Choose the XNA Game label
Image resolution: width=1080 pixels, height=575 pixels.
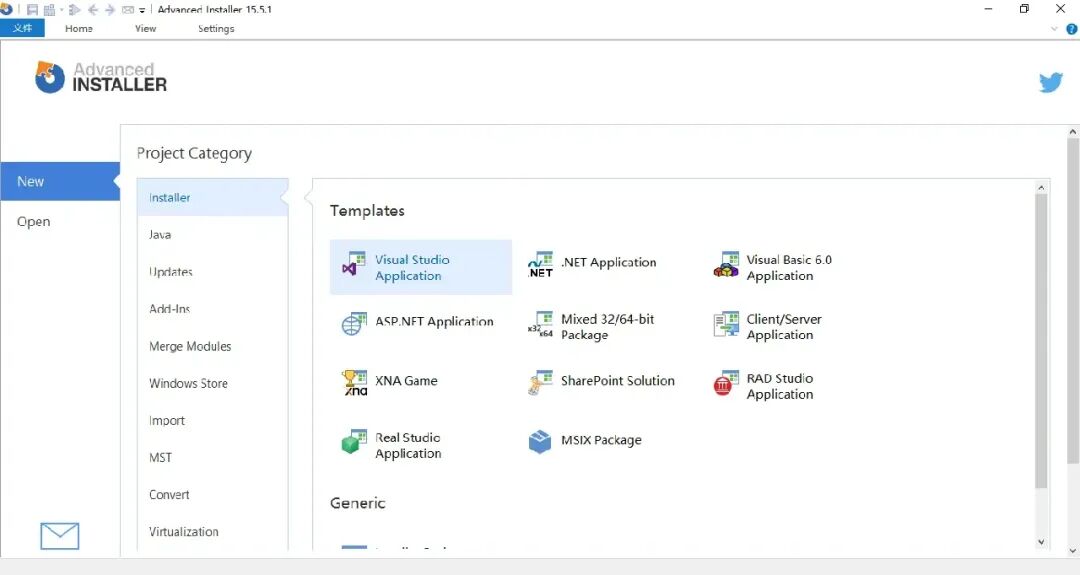pos(406,381)
